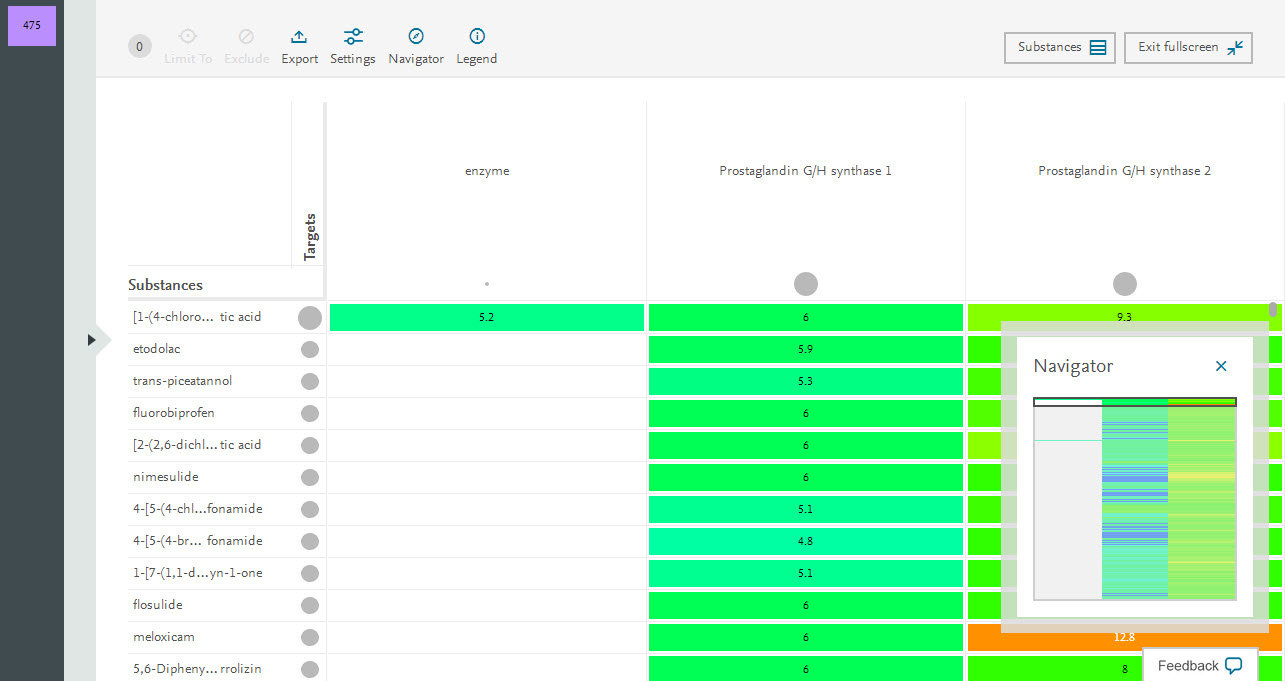Select the meloxicam row circle
Image resolution: width=1285 pixels, height=681 pixels.
coord(310,638)
